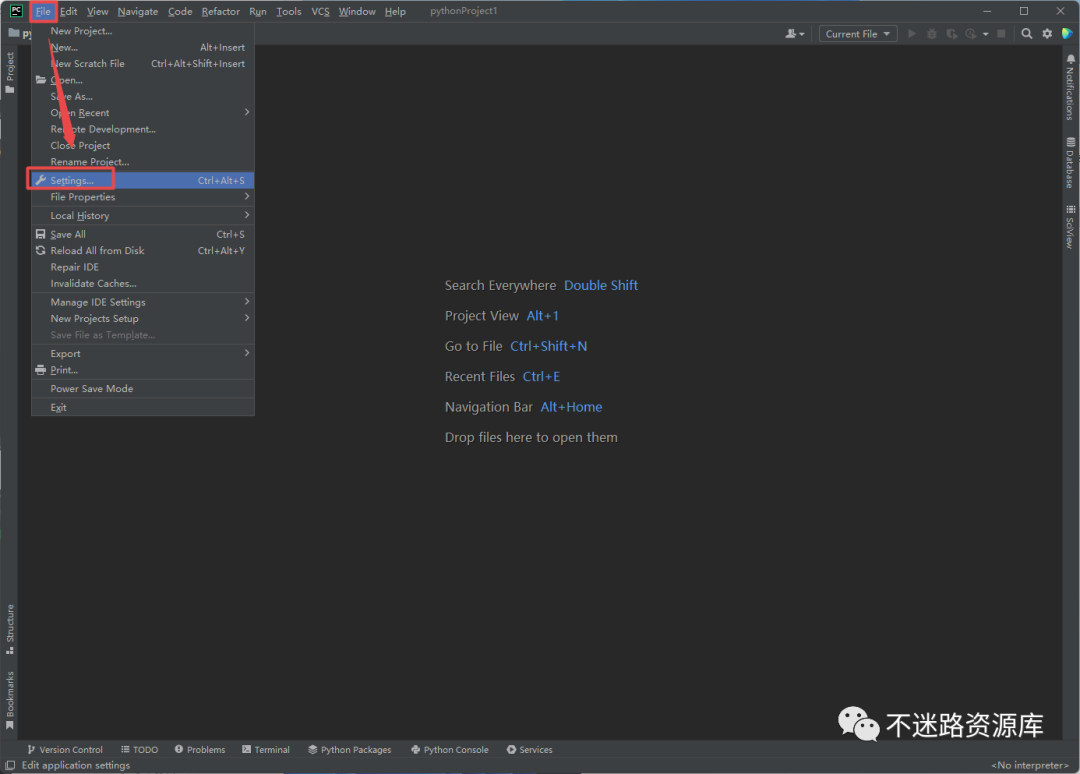Open the Navigate menu
1080x774 pixels.
[x=138, y=12]
